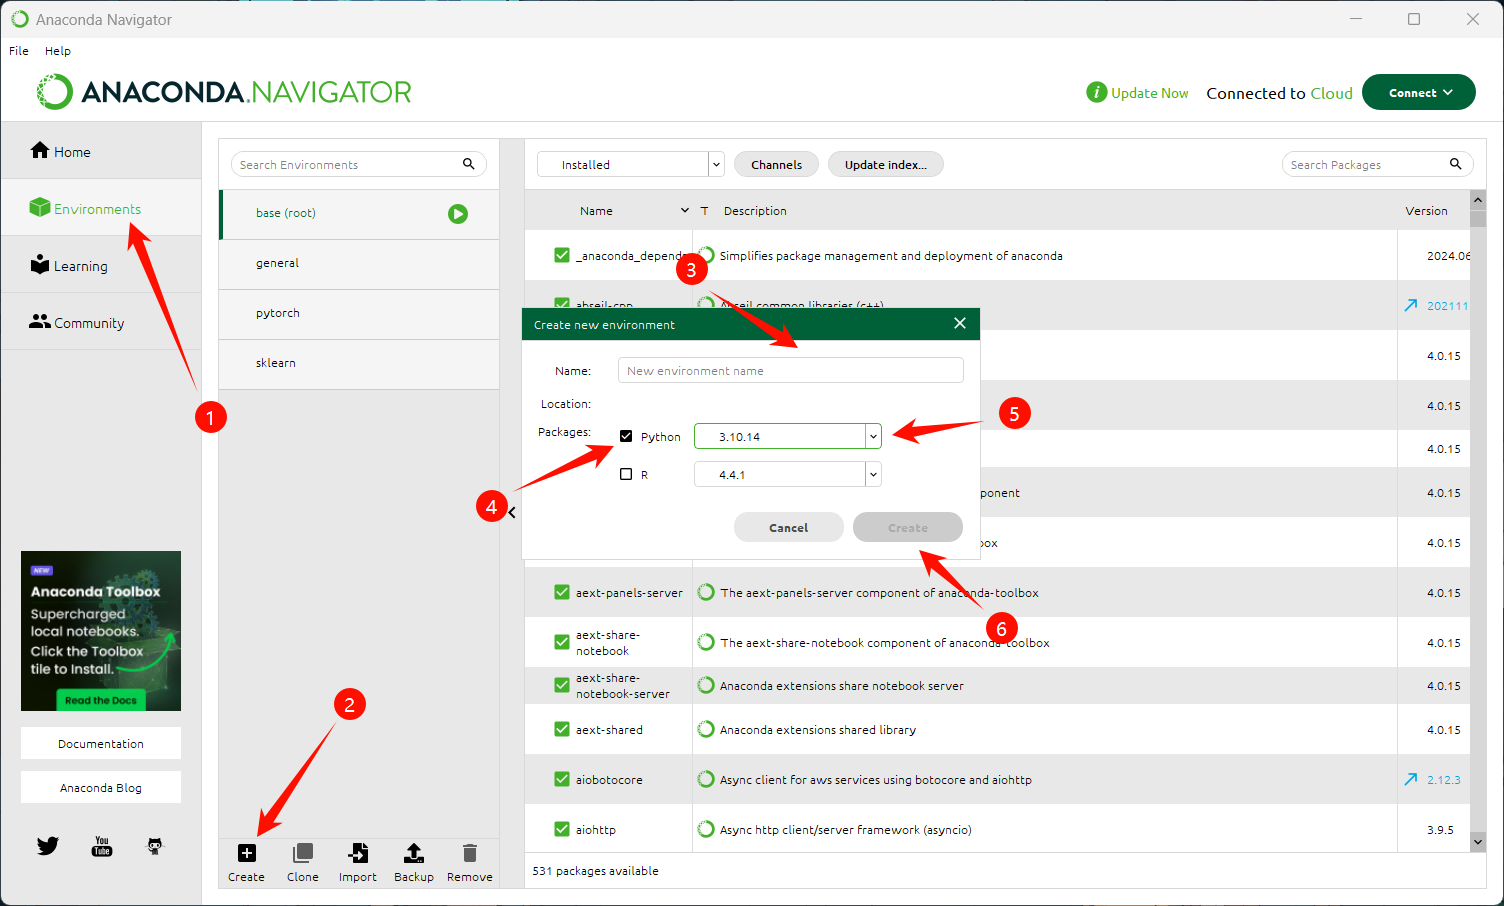This screenshot has width=1504, height=906.
Task: Toggle the aext-share-notebook checkbox
Action: point(562,642)
